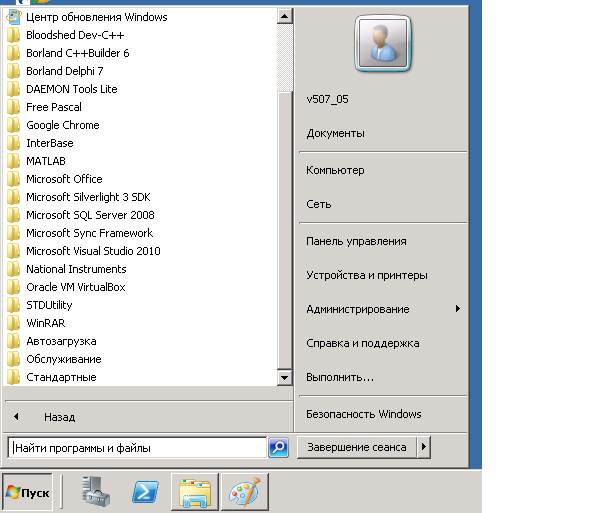
Task: Open Устройства и принтеры
Action: [367, 275]
